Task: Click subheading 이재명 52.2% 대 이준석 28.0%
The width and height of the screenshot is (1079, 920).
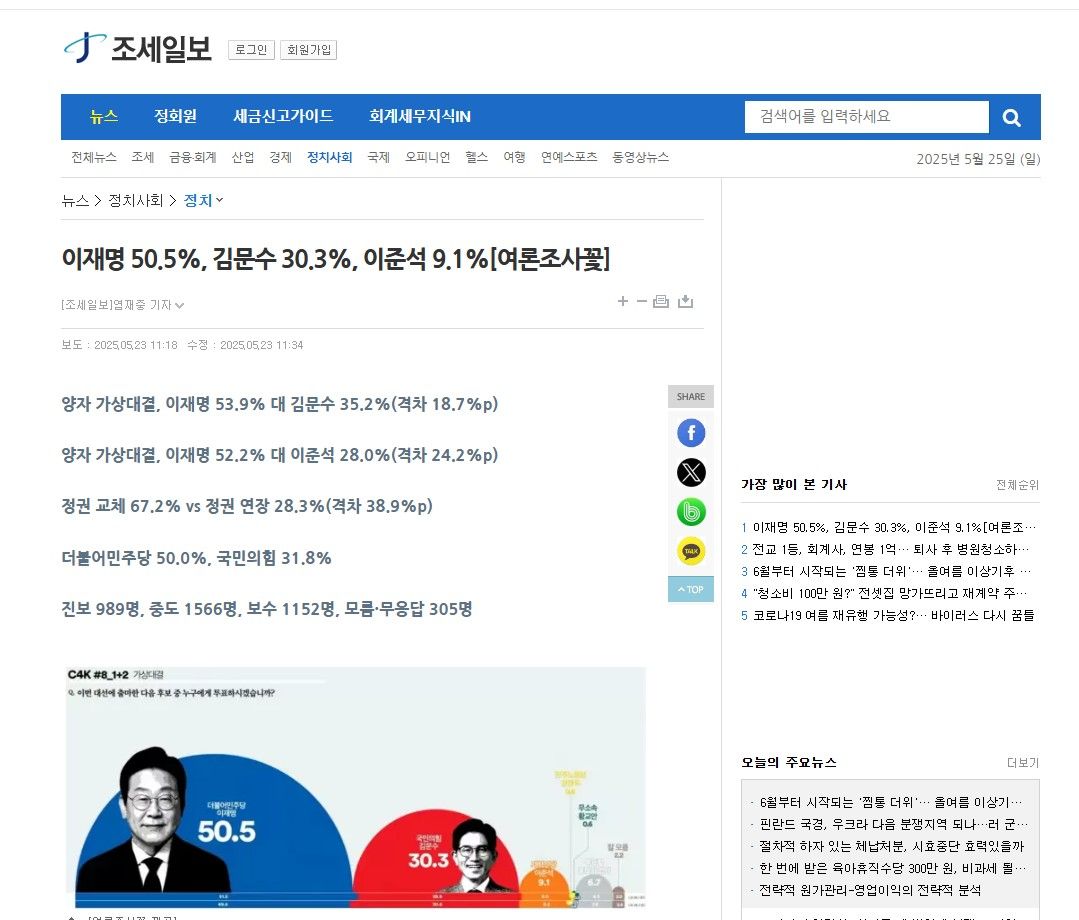Action: pyautogui.click(x=279, y=455)
